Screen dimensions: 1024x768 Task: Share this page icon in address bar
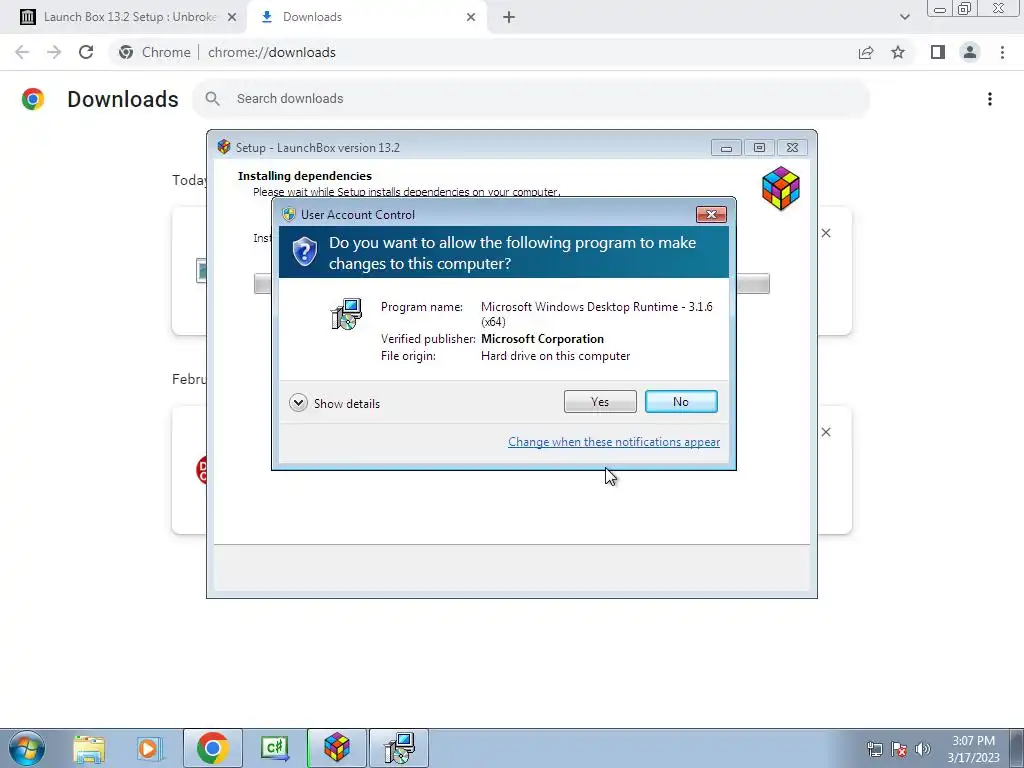pyautogui.click(x=866, y=52)
